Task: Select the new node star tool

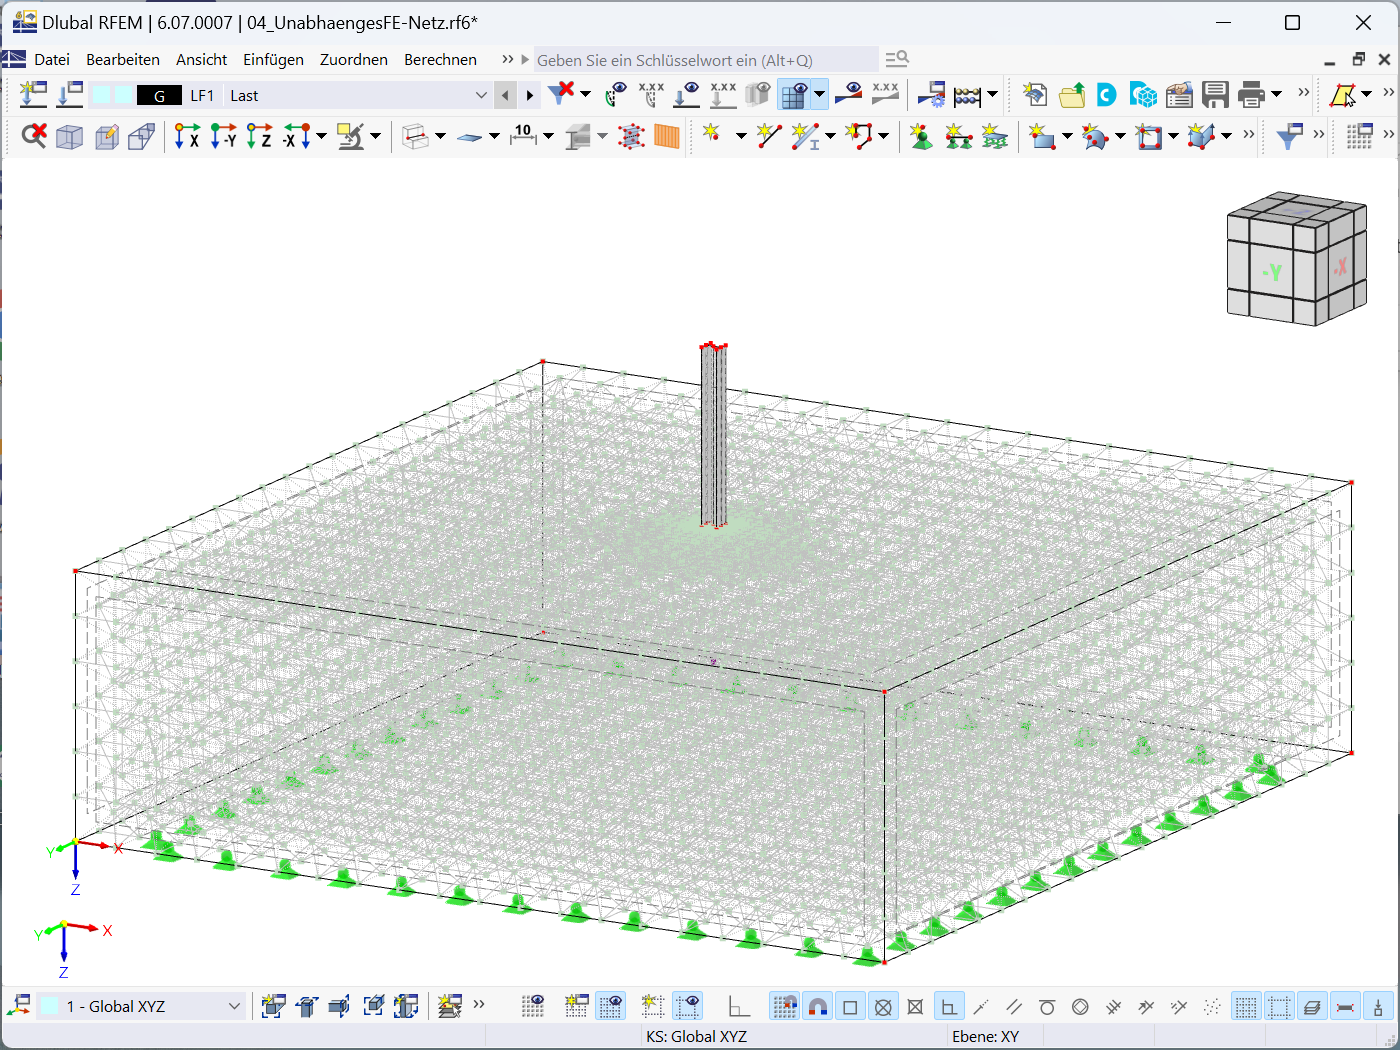Action: click(711, 135)
